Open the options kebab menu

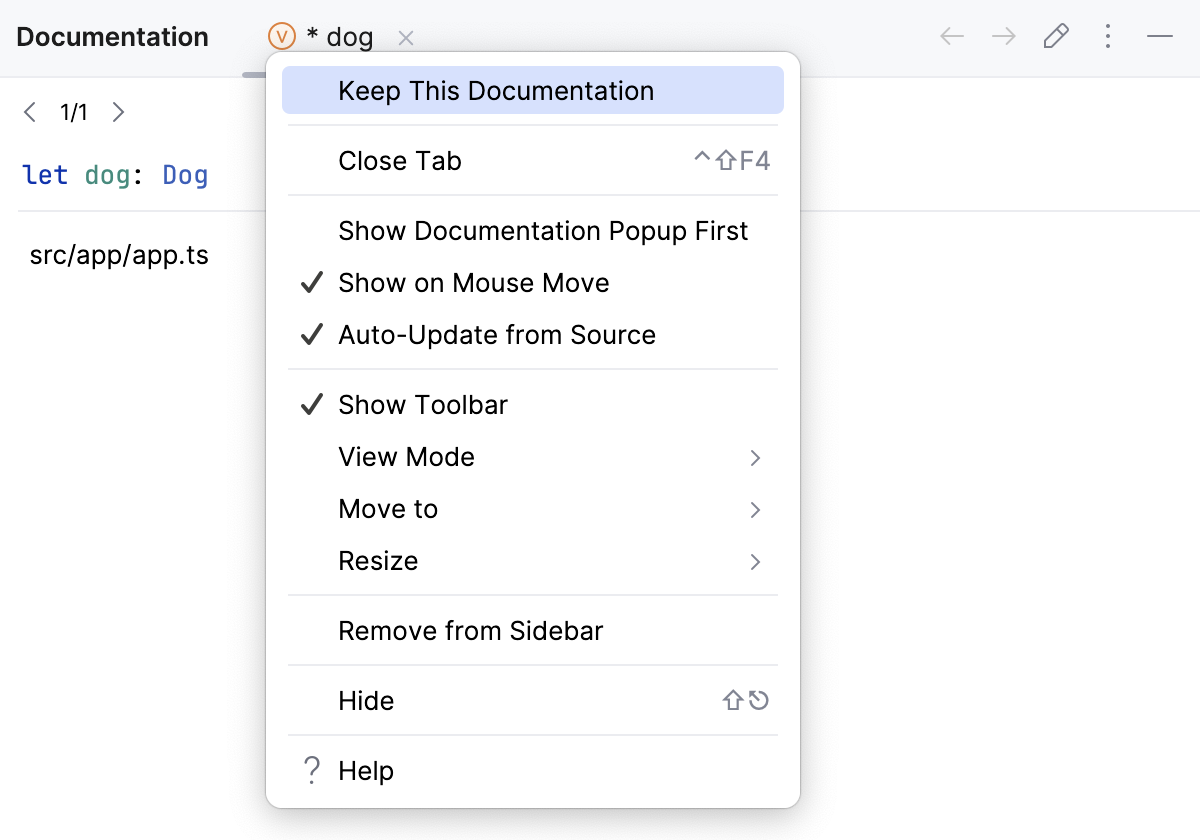[x=1108, y=36]
